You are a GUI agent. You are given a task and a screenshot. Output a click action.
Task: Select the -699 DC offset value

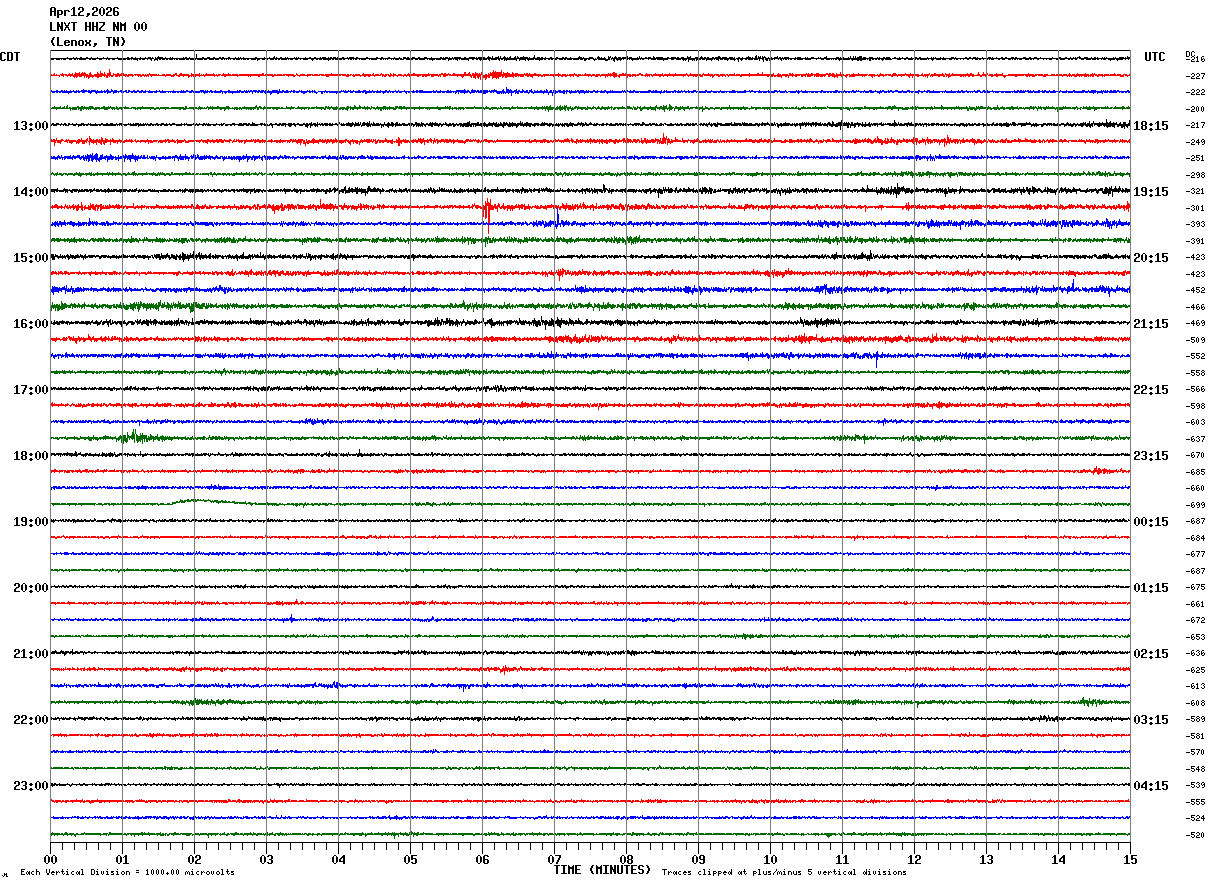pyautogui.click(x=1195, y=505)
